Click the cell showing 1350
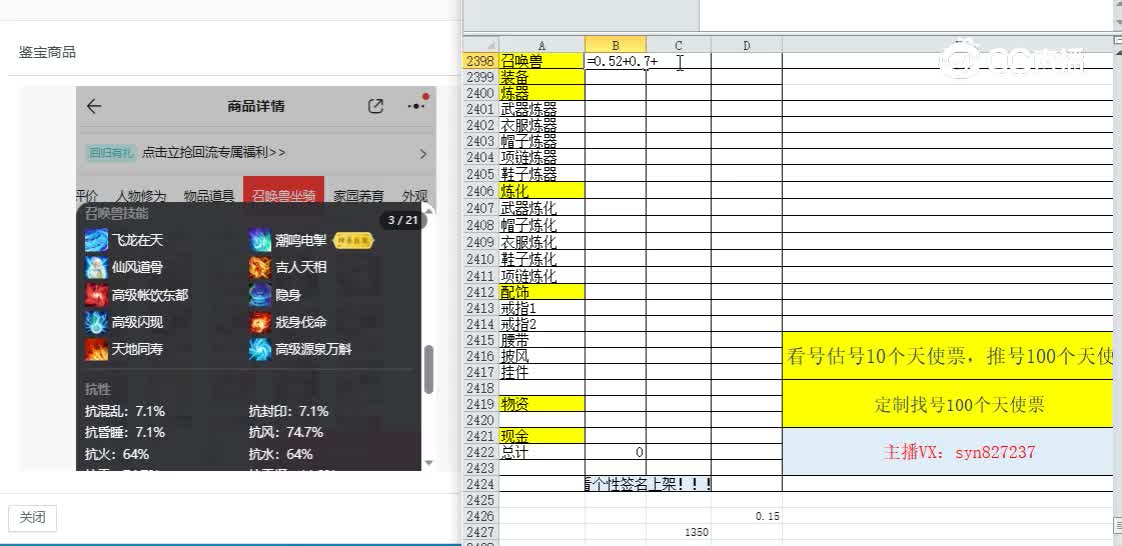Screen dimensions: 1122x546 [678, 532]
